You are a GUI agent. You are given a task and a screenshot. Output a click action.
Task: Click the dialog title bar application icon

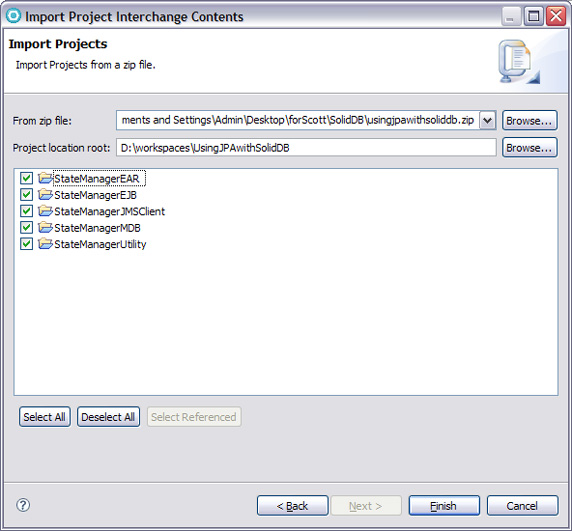click(x=13, y=16)
